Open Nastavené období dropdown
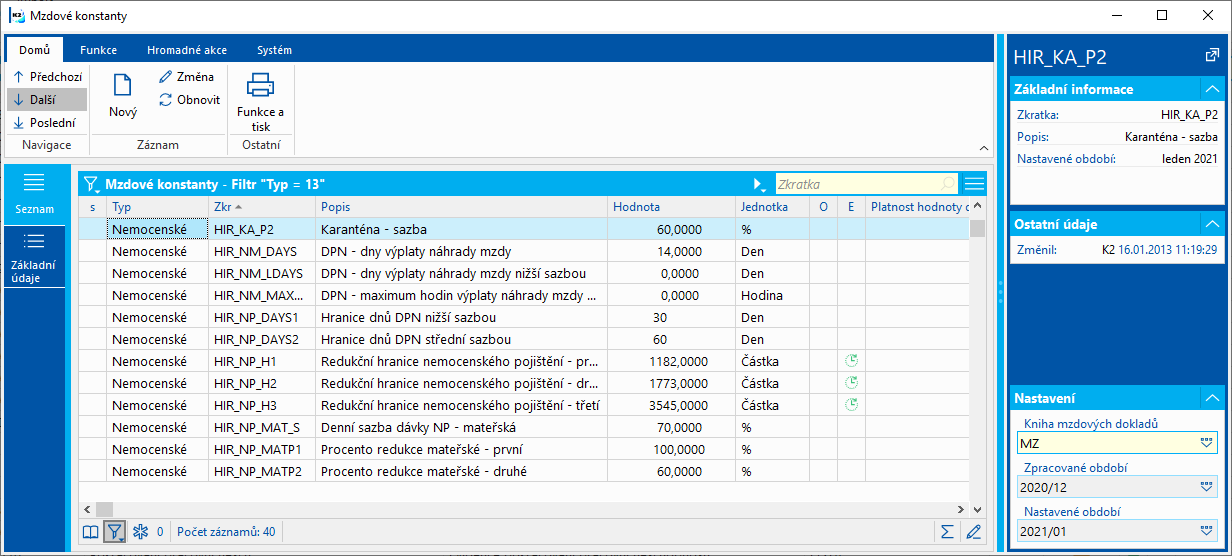Viewport: 1232px width, 556px height. (x=1206, y=531)
